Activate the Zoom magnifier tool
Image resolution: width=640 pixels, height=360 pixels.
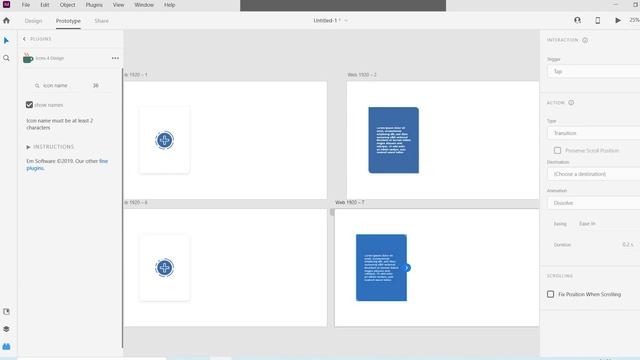click(x=6, y=58)
